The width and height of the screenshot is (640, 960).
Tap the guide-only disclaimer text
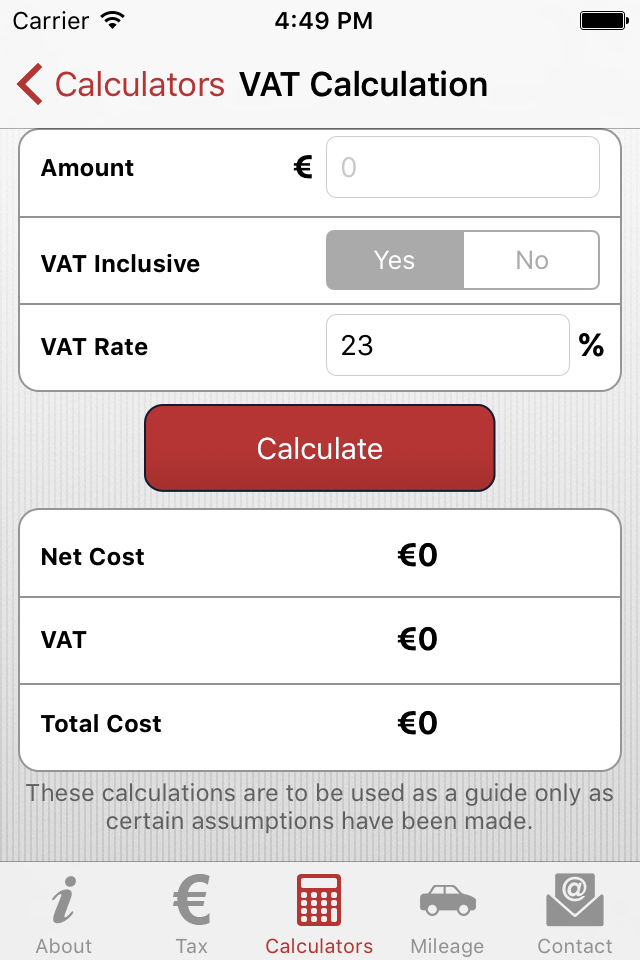pos(320,807)
